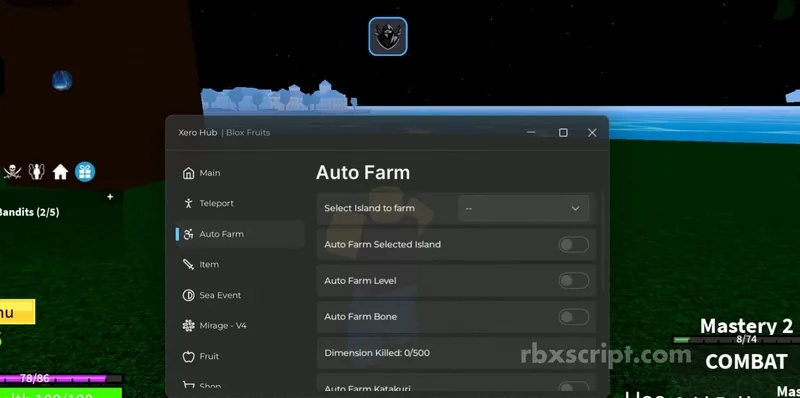This screenshot has height=398, width=800.
Task: Click the 8/74 mastery progress bar
Action: [x=736, y=339]
